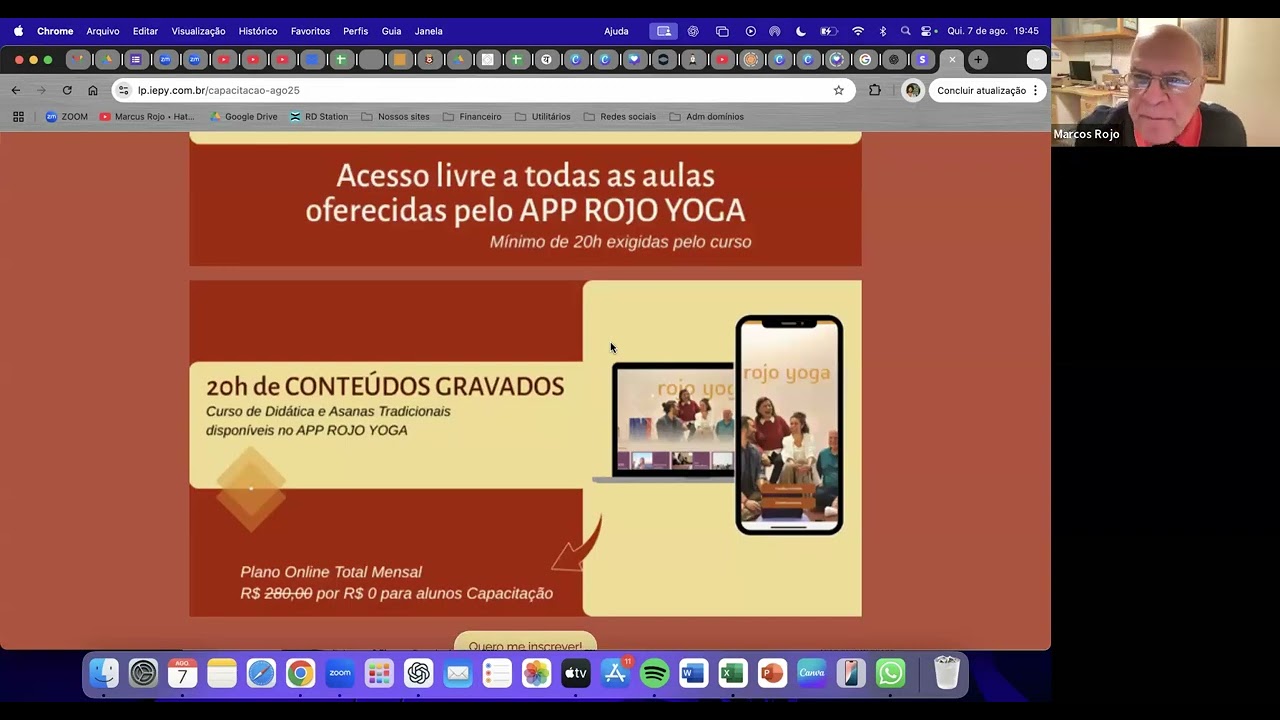Open RD Station bookmark

coord(319,117)
